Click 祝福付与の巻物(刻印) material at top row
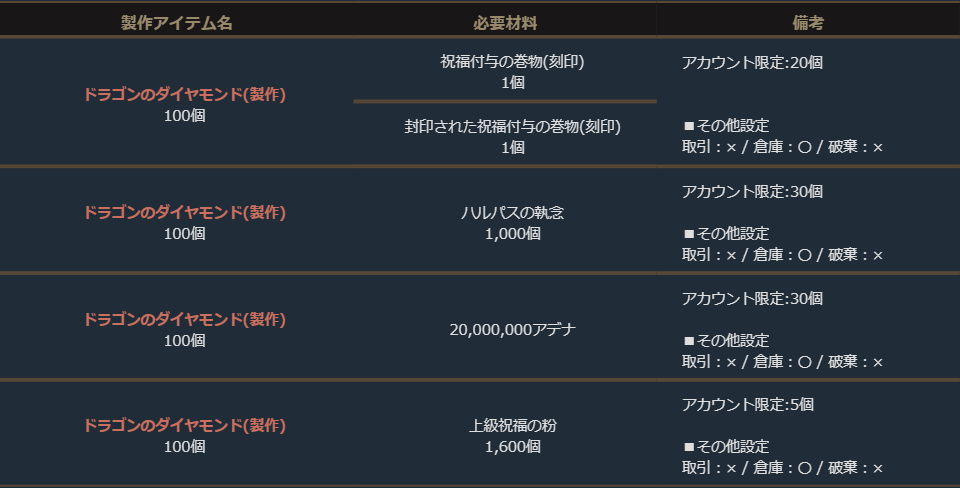The height and width of the screenshot is (488, 960). coord(513,62)
